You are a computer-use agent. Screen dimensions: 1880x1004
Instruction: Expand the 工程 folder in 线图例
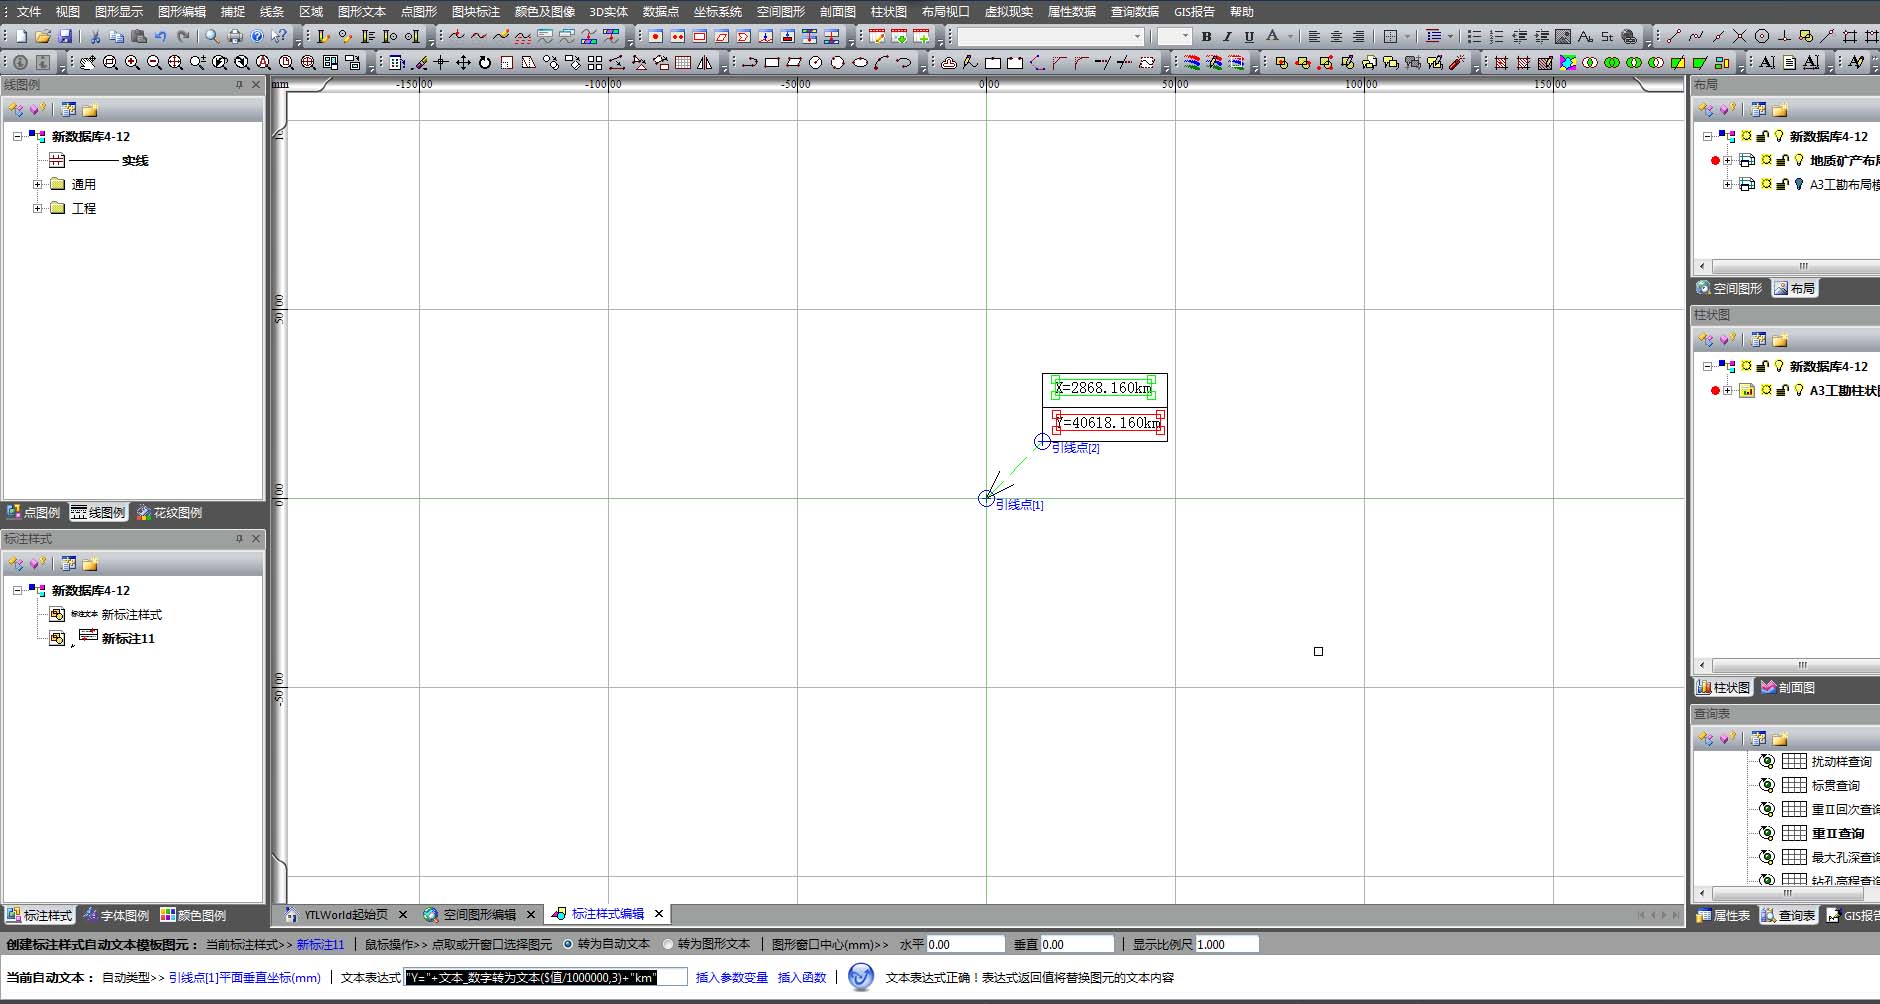(38, 208)
